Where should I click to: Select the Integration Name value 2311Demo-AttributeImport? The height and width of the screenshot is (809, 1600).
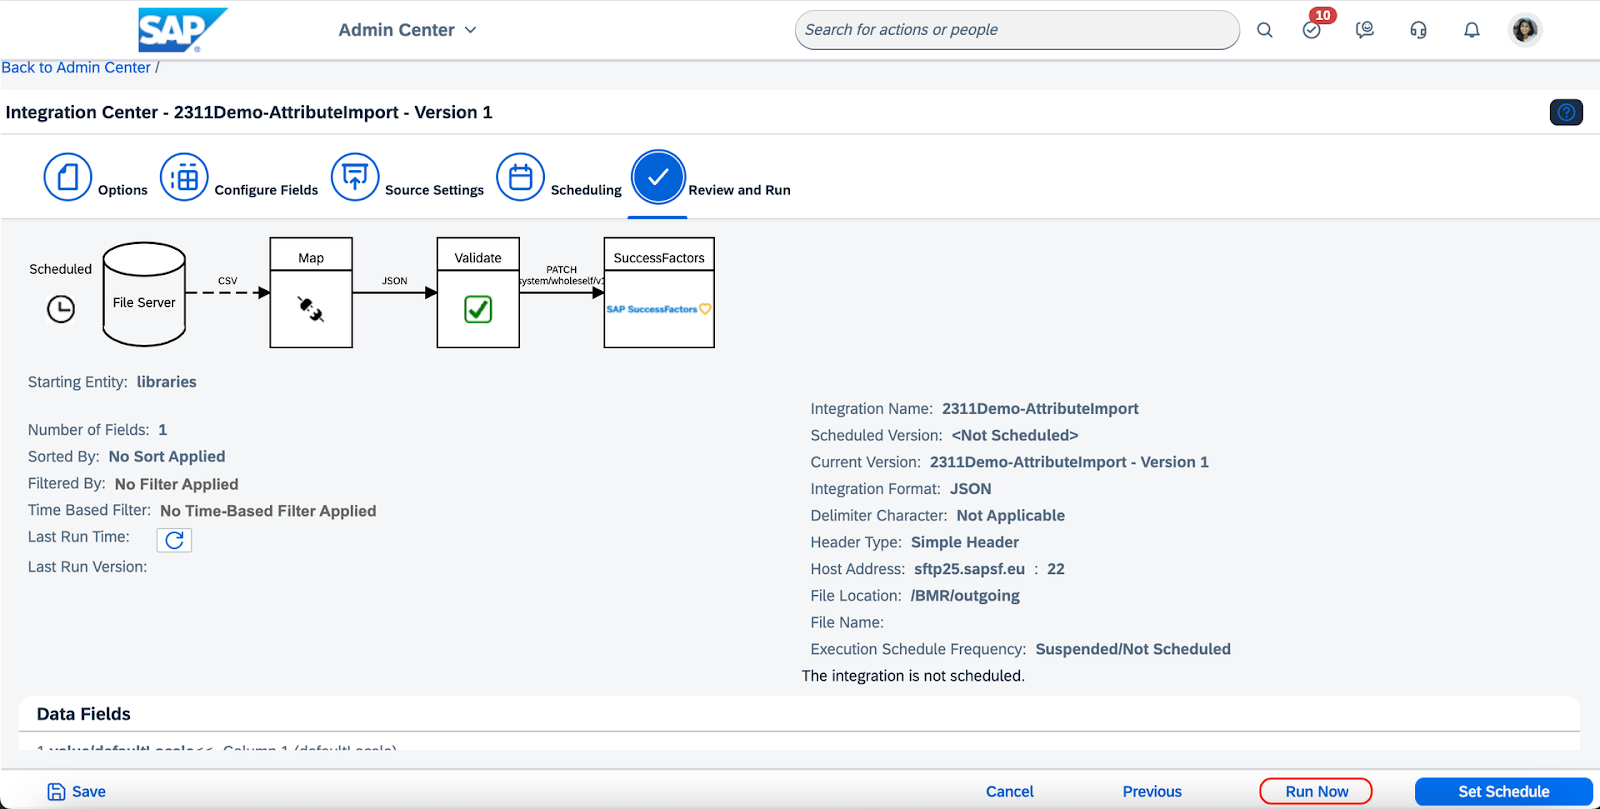(1040, 408)
